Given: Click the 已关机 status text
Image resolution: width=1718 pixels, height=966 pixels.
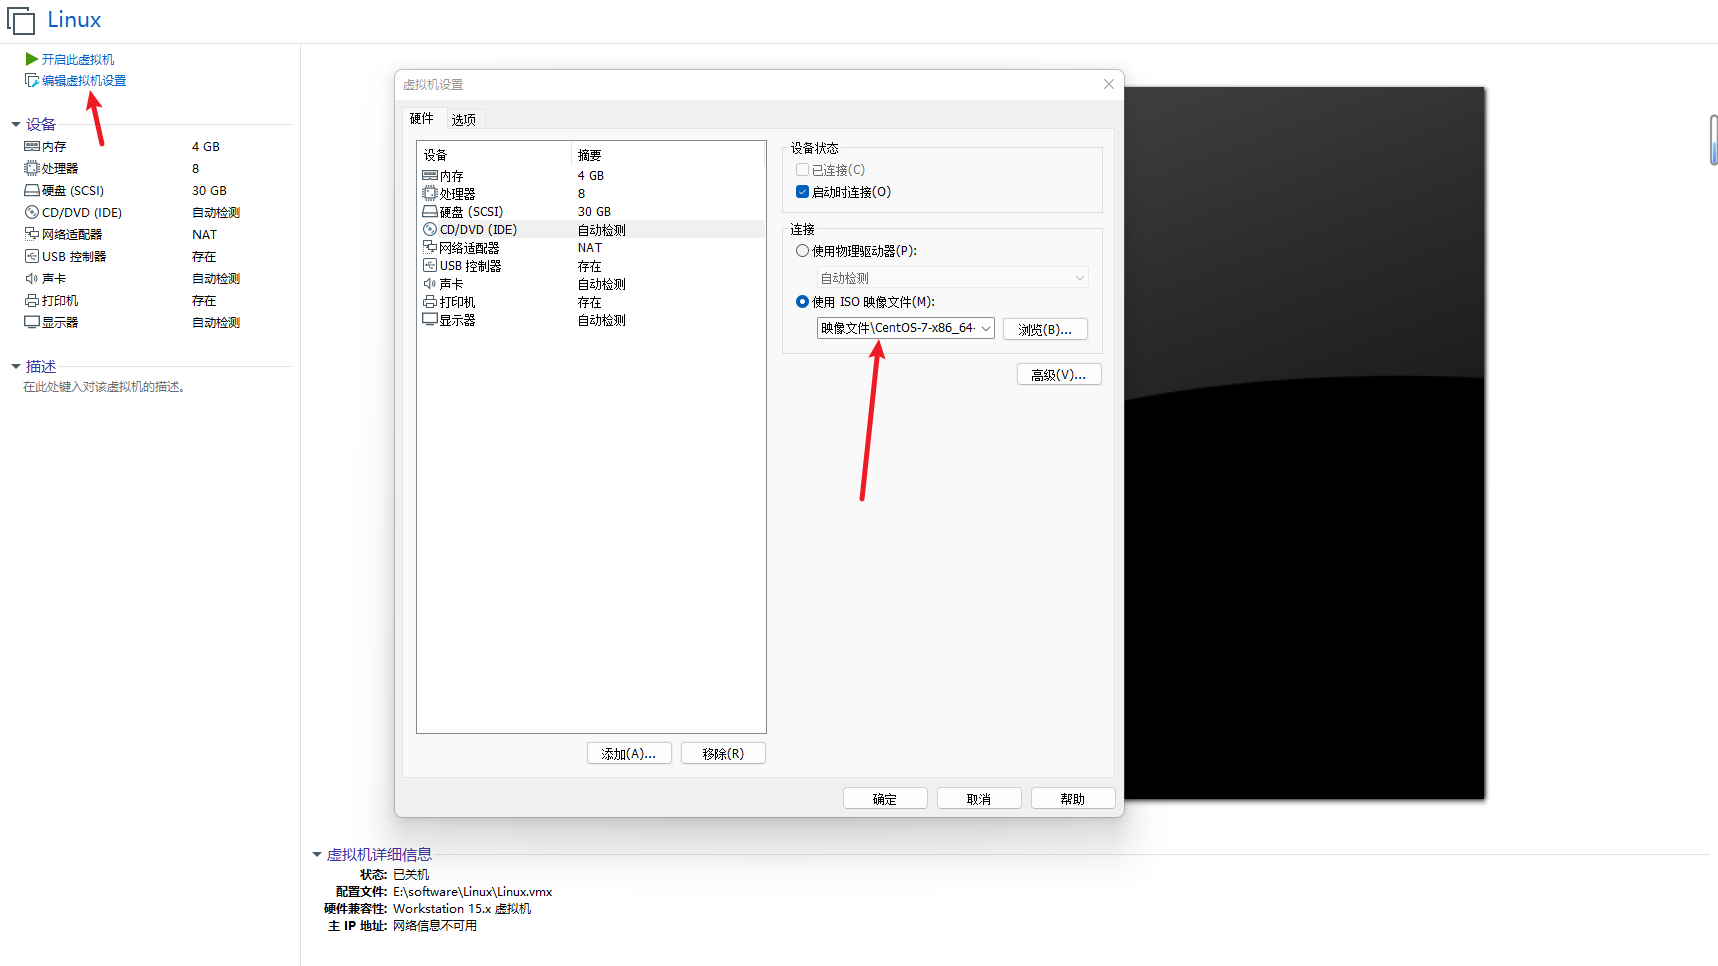Looking at the screenshot, I should click(x=411, y=875).
